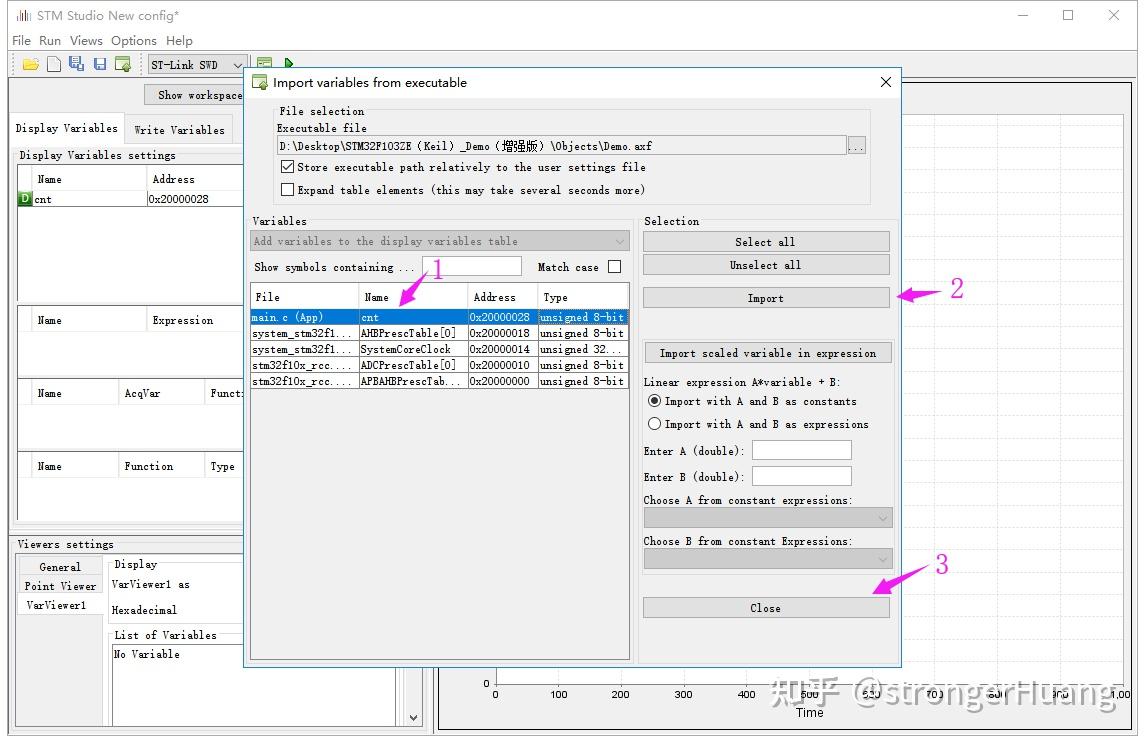Click Import variables icon in main toolbar
The width and height of the screenshot is (1145, 743).
[x=123, y=64]
